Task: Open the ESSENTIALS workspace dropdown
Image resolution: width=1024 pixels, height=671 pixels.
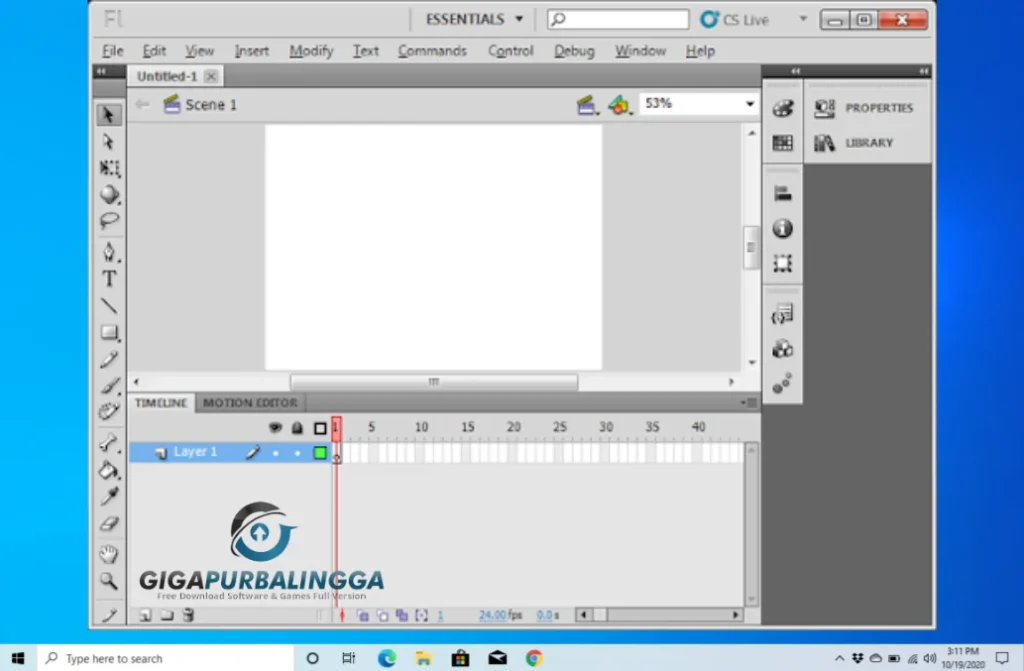Action: point(472,19)
